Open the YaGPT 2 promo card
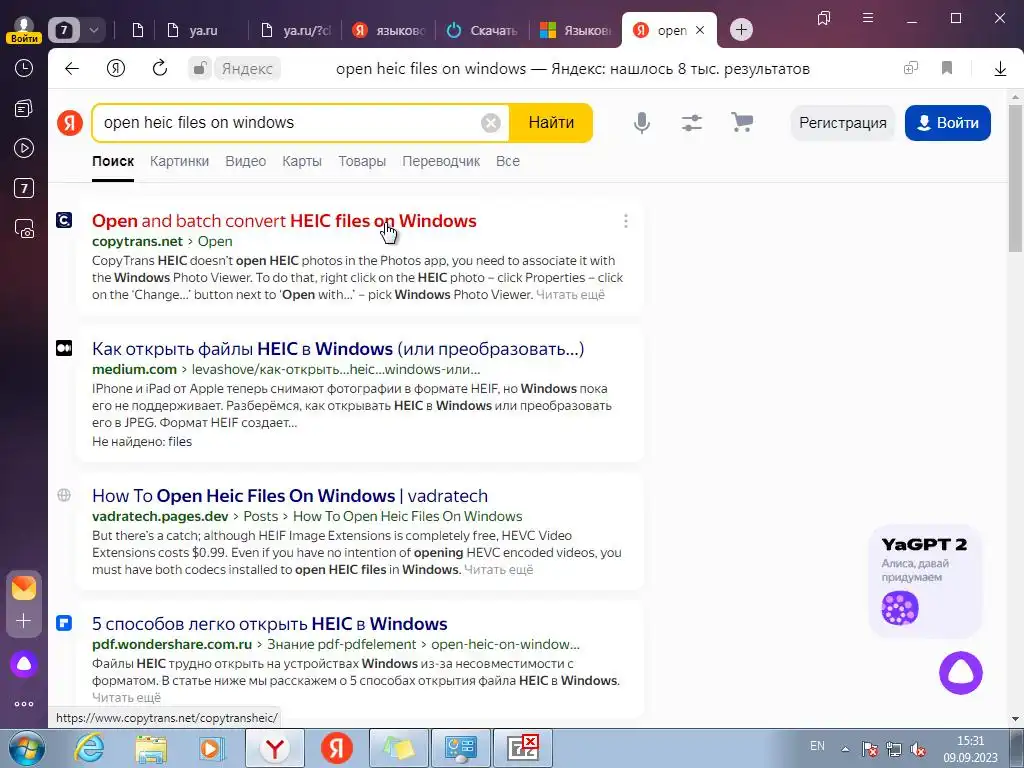 click(x=925, y=581)
